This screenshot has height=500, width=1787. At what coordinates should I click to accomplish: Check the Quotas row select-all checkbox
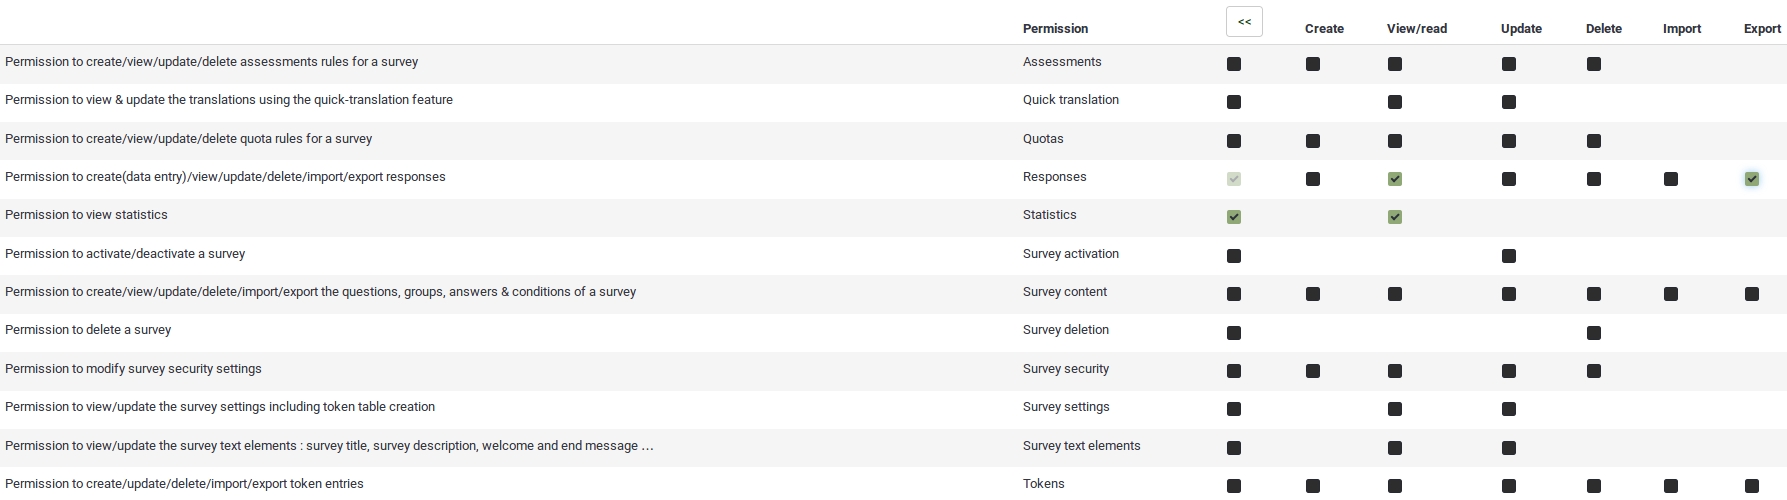(1234, 141)
